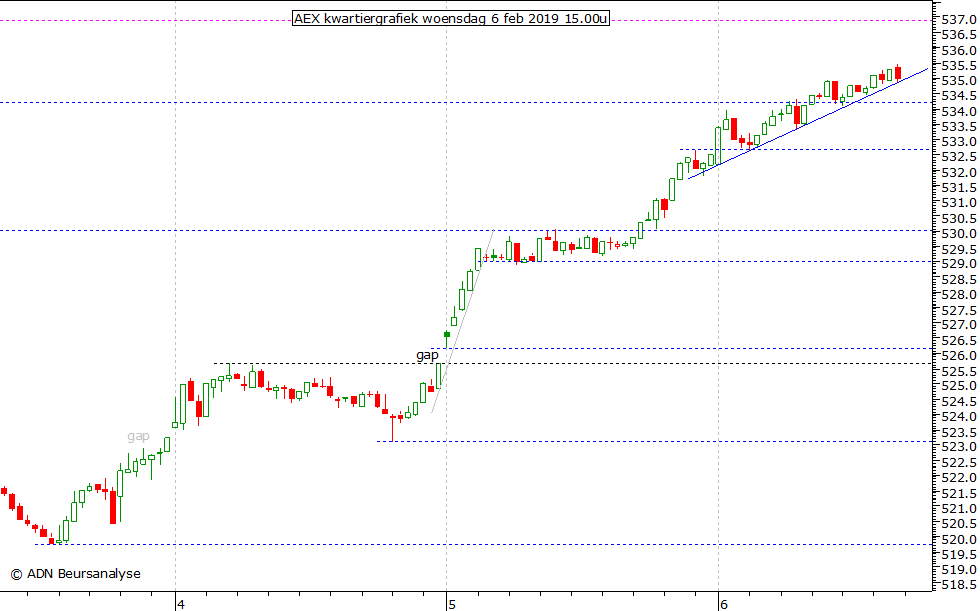Click the date label '4' on the time axis
Viewport: 980px width, 611px height.
[181, 604]
